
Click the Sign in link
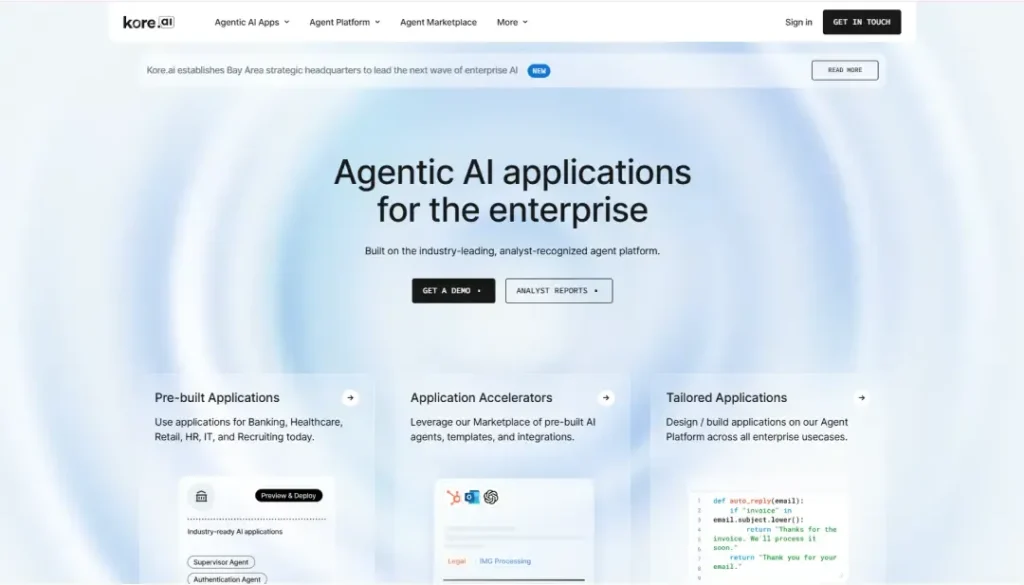799,22
